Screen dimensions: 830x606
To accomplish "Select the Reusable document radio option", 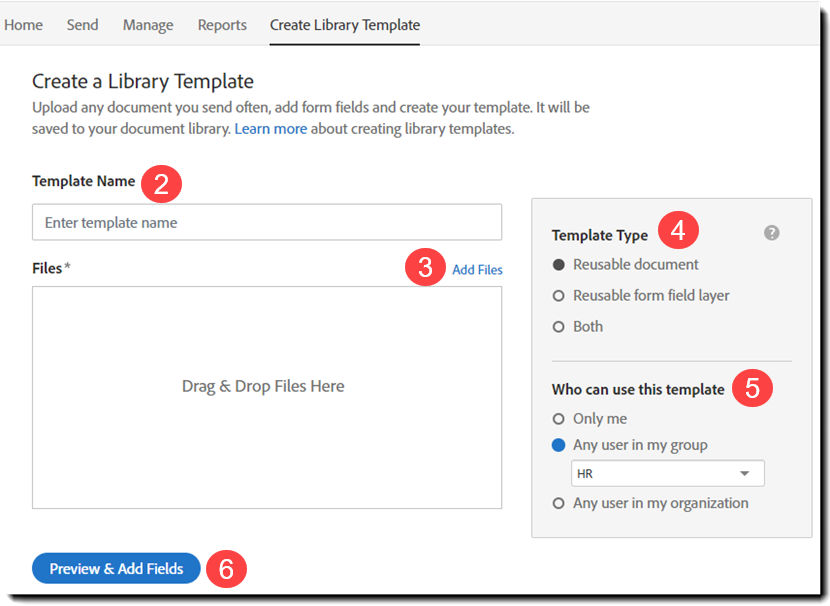I will click(559, 265).
